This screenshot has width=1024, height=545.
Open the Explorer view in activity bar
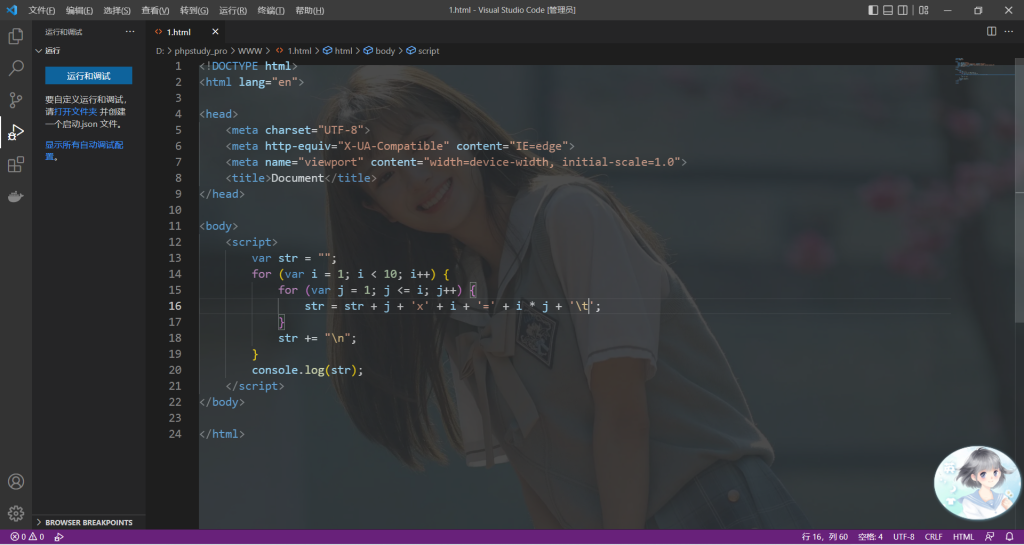[16, 36]
